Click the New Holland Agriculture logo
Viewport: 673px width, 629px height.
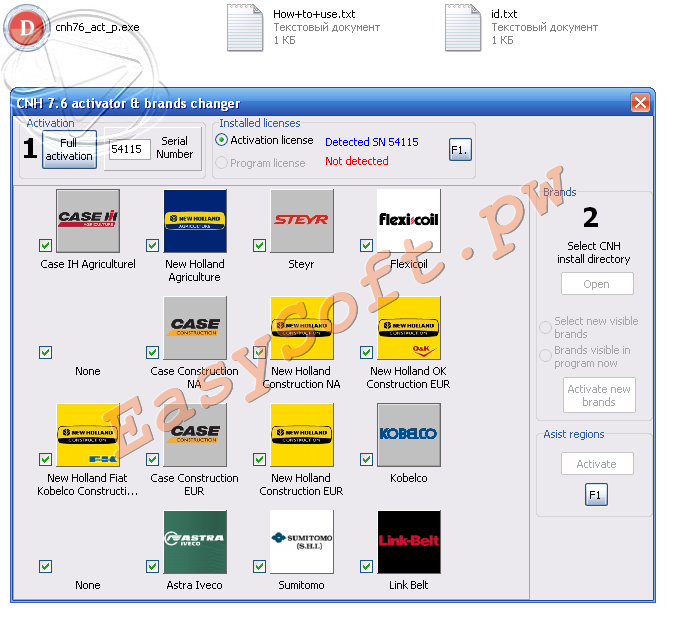(x=195, y=221)
